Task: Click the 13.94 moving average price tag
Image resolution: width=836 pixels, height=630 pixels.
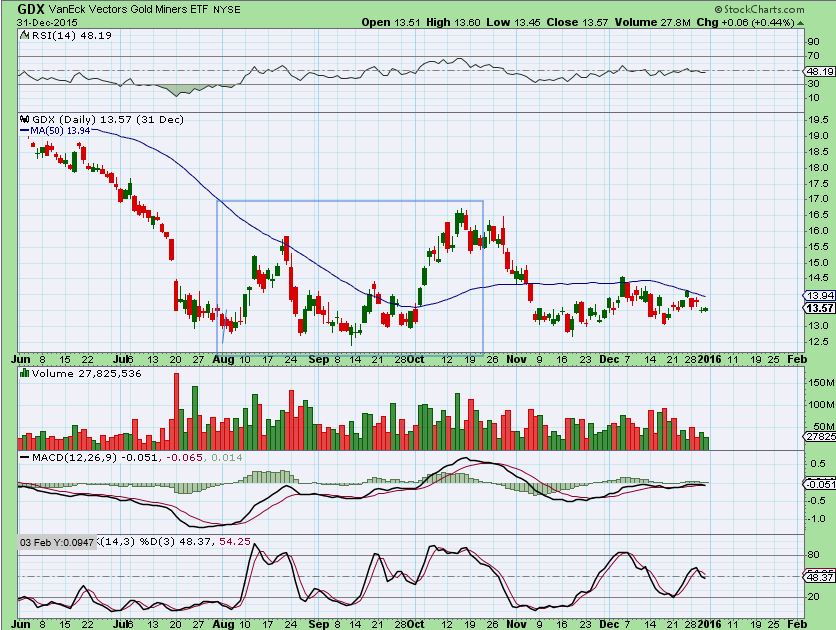Action: pos(819,295)
